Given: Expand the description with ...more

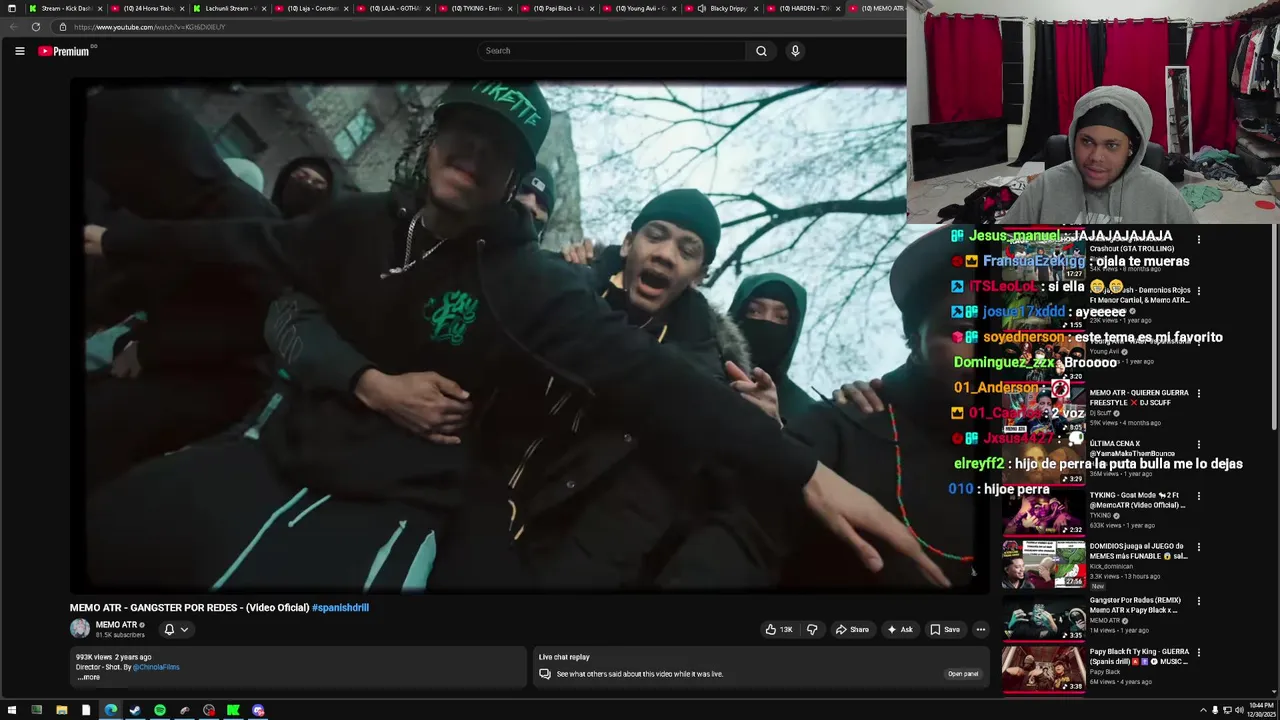Looking at the screenshot, I should tap(89, 677).
